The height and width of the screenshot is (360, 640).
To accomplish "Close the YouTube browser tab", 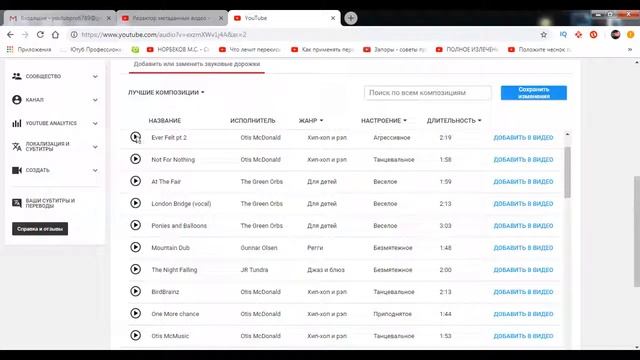I will tap(333, 18).
